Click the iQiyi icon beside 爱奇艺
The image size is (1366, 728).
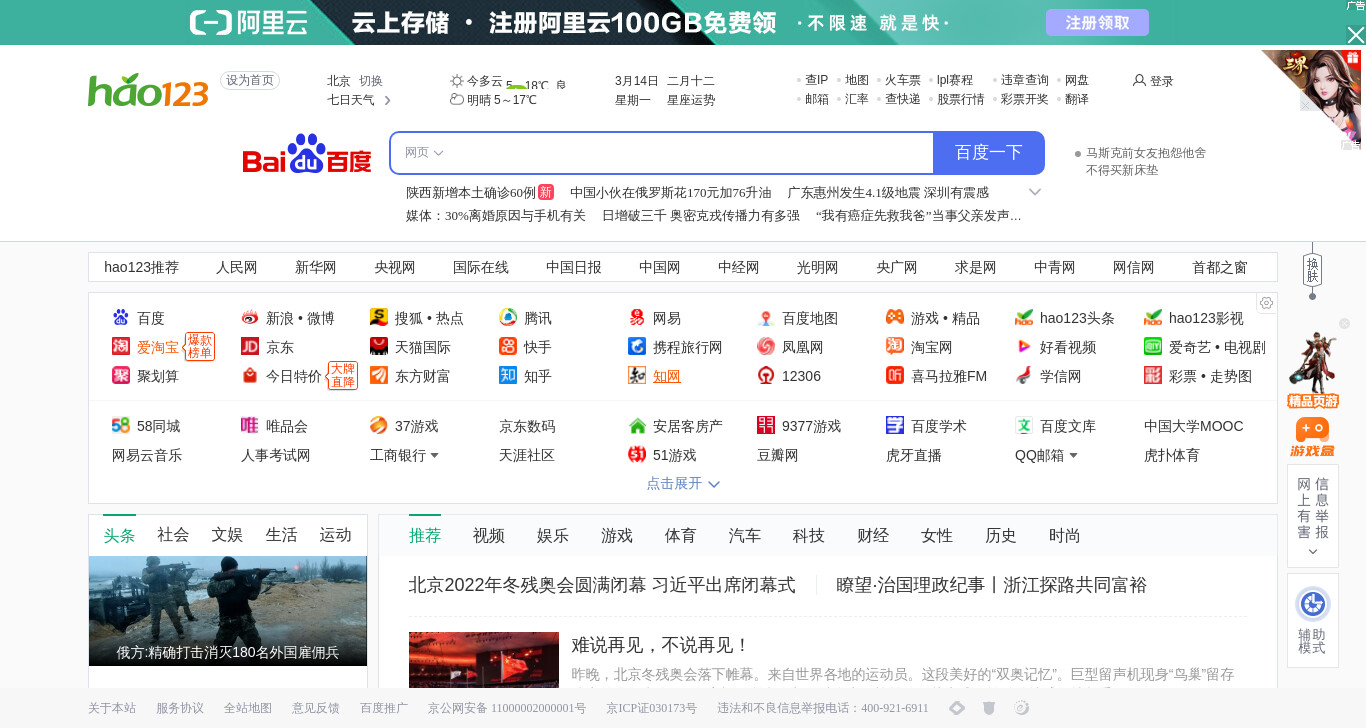point(1153,347)
